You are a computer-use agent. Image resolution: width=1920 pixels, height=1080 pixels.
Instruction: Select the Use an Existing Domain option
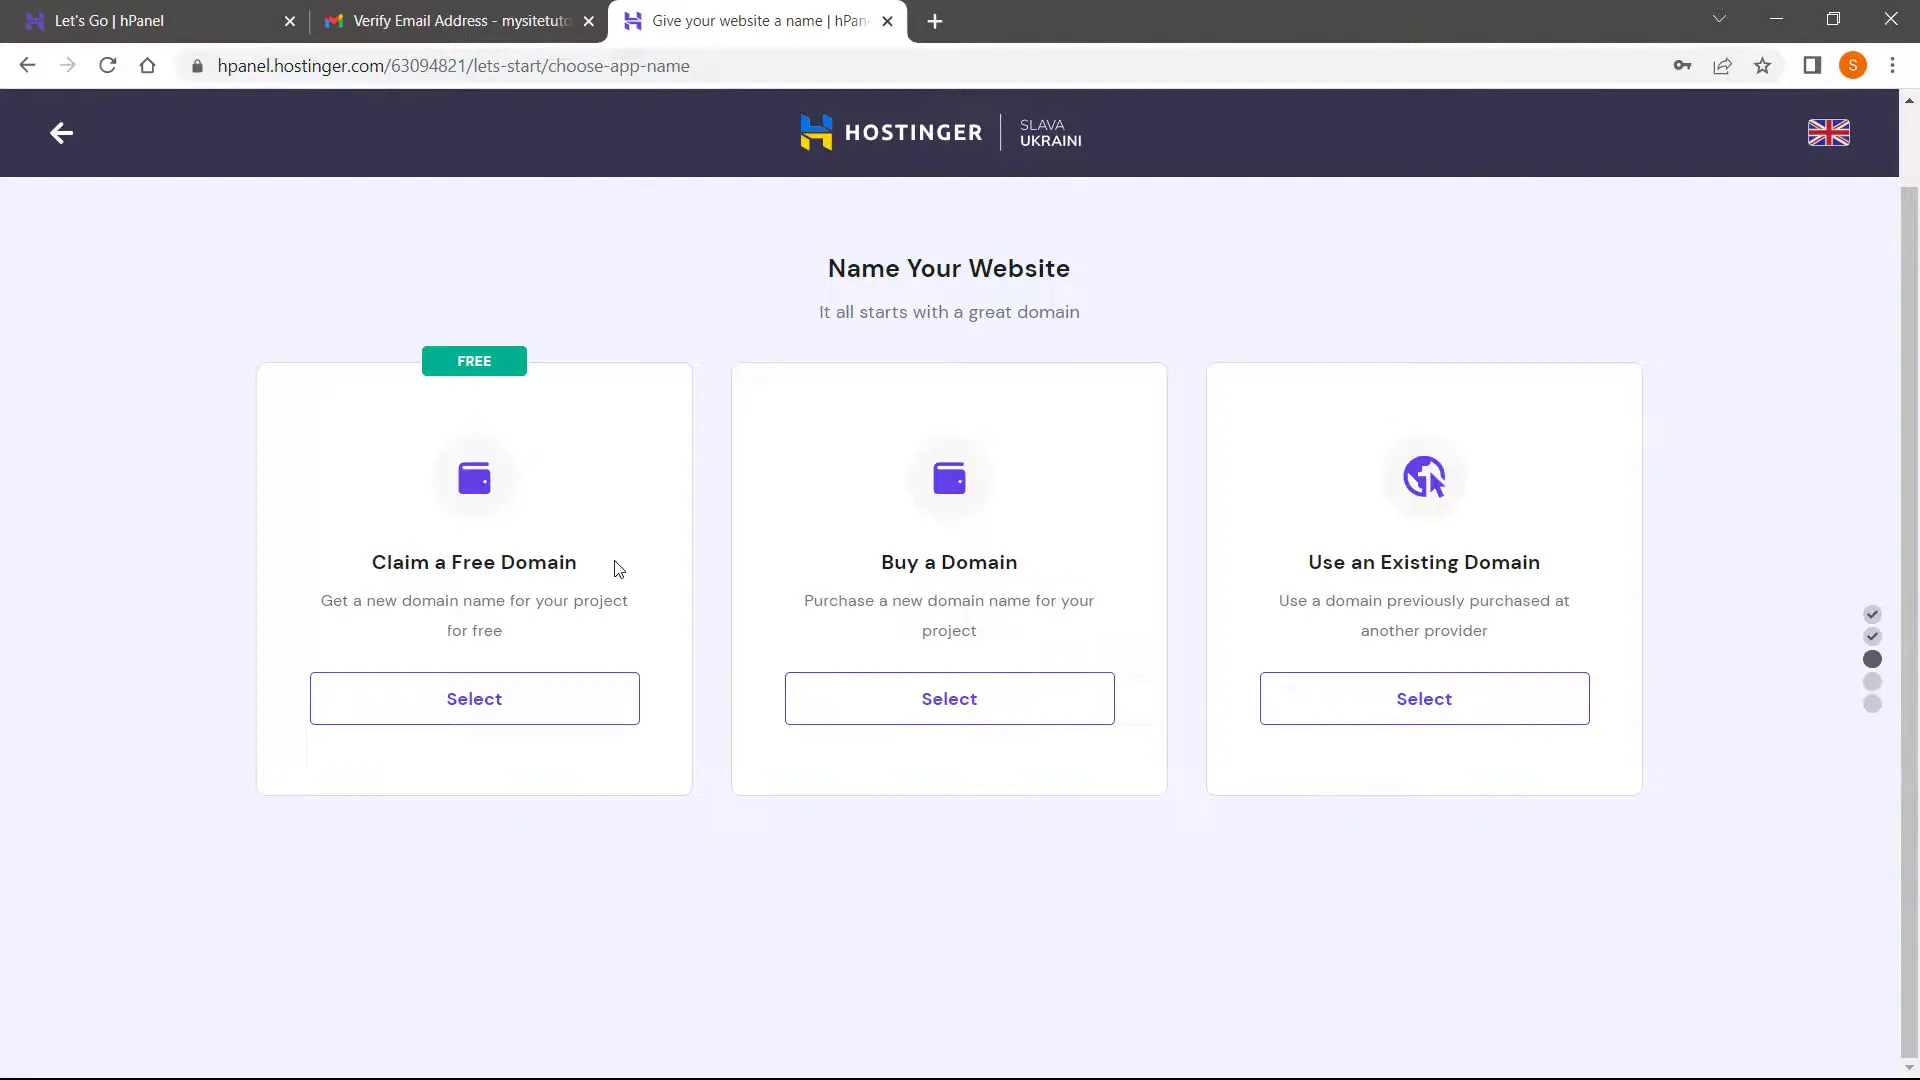pos(1424,699)
